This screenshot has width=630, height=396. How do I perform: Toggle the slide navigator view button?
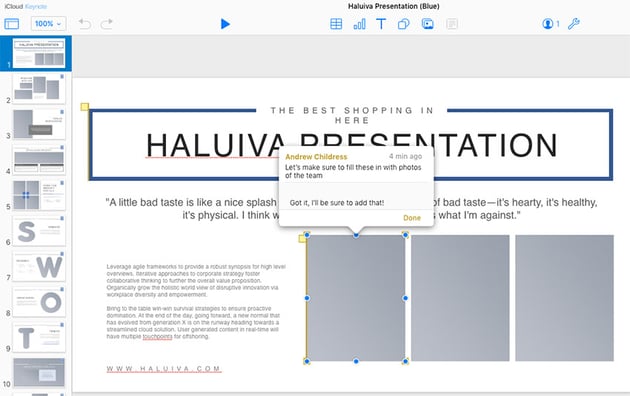click(x=12, y=24)
